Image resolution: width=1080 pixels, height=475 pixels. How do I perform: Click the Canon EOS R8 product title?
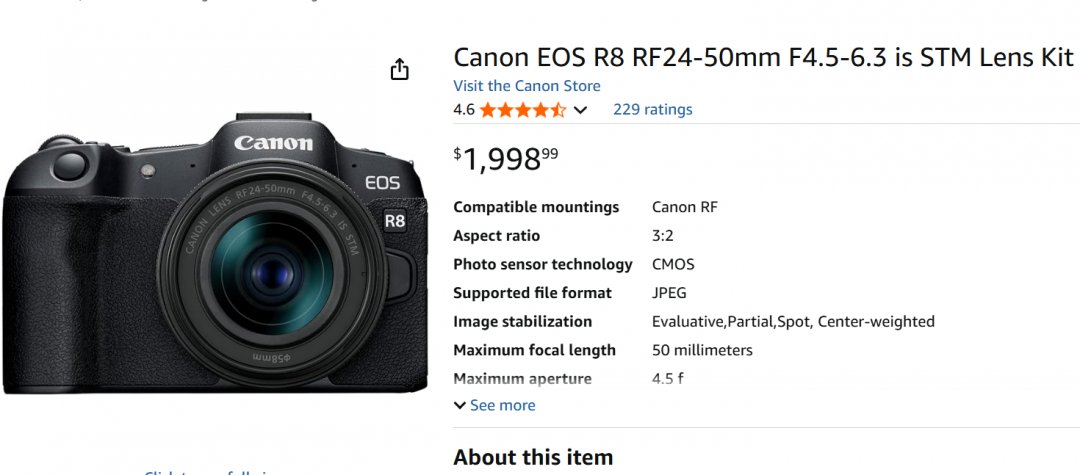tap(763, 57)
